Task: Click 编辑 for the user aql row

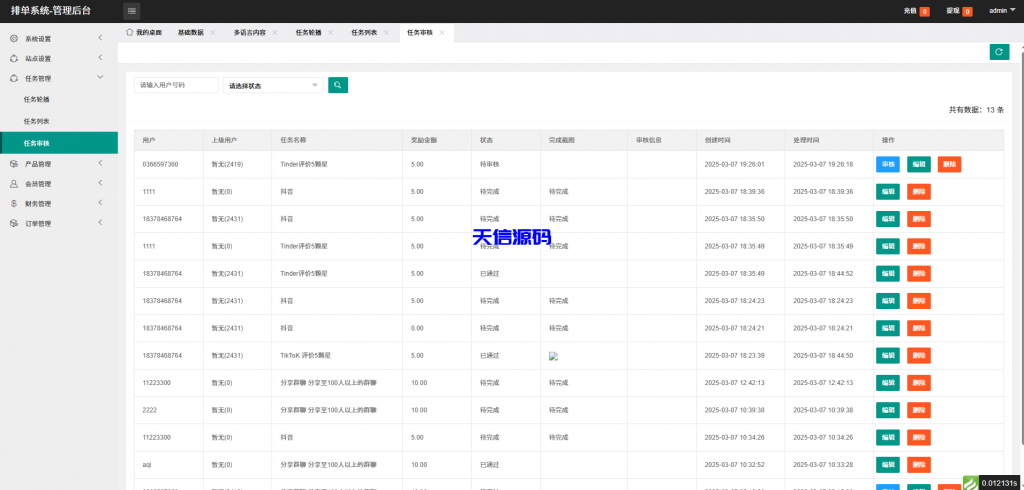Action: point(887,464)
